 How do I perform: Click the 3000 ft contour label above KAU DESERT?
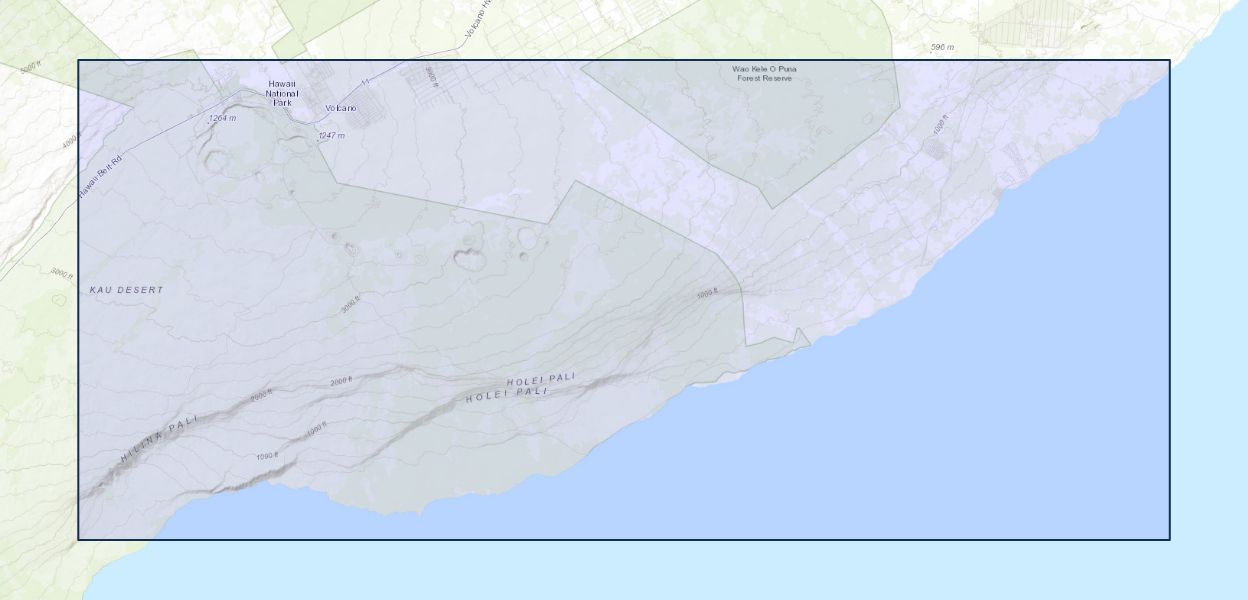tap(62, 271)
